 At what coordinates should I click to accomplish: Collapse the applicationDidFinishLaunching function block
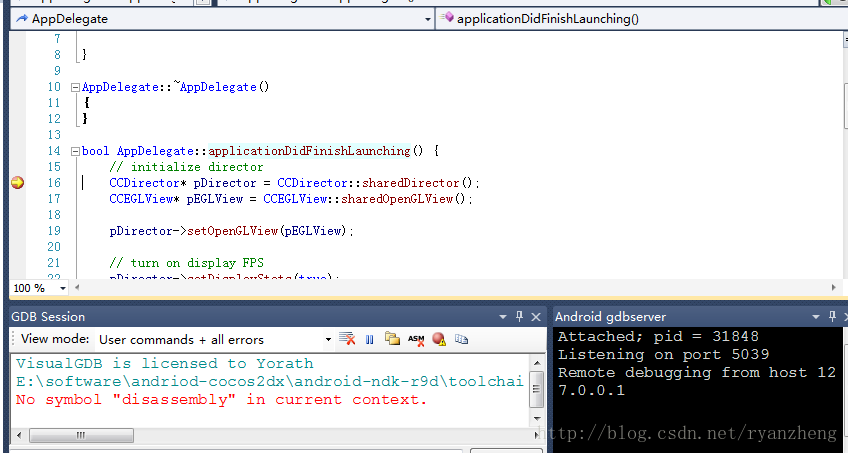point(75,151)
